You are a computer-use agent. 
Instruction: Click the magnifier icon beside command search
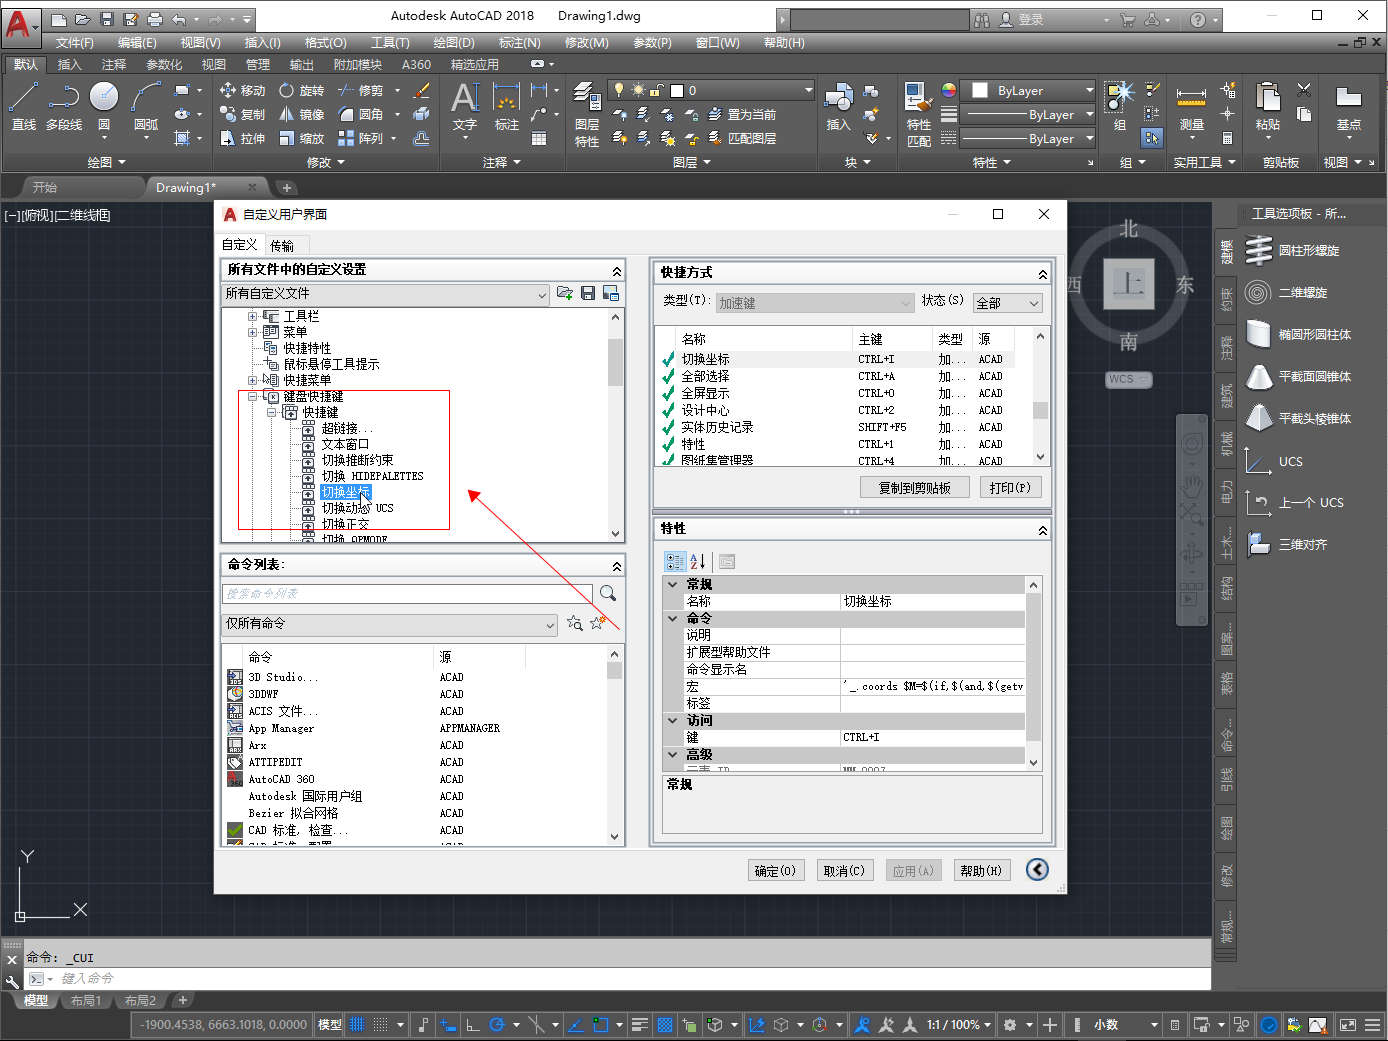(607, 594)
